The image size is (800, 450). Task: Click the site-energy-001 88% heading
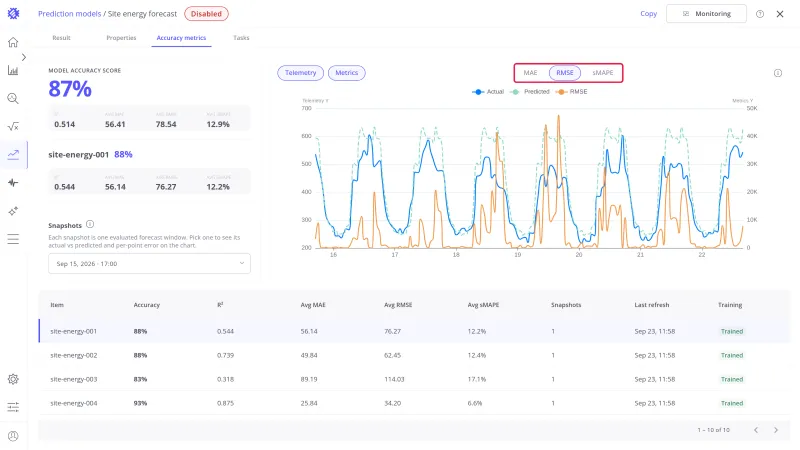pos(90,154)
